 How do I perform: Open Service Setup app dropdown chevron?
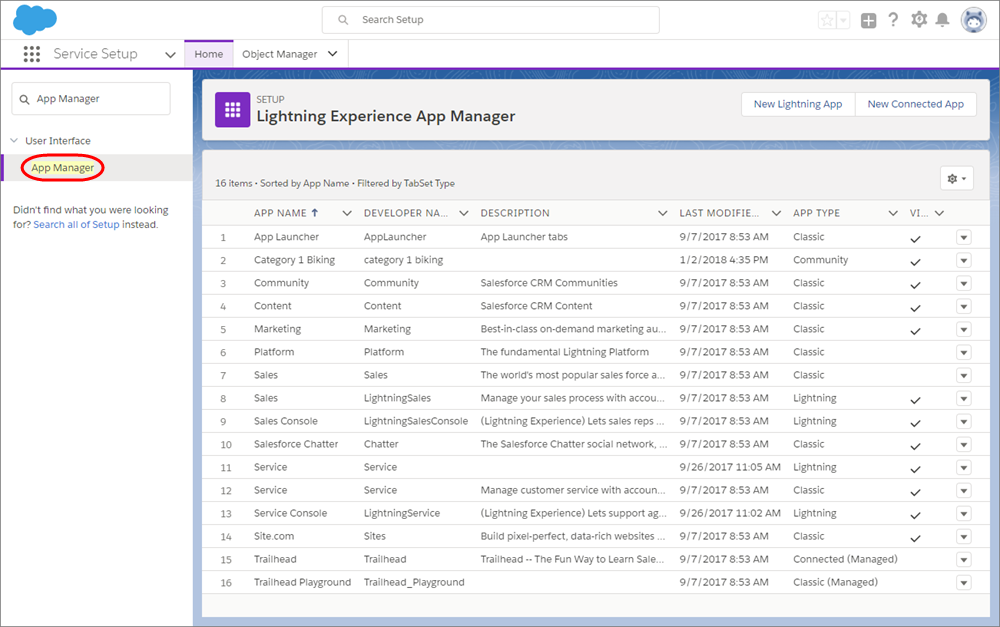tap(170, 55)
